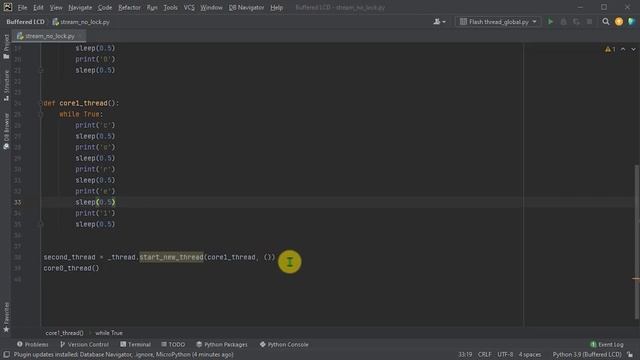Click line number 33 in gutter
640x360 pixels.
[x=18, y=202]
